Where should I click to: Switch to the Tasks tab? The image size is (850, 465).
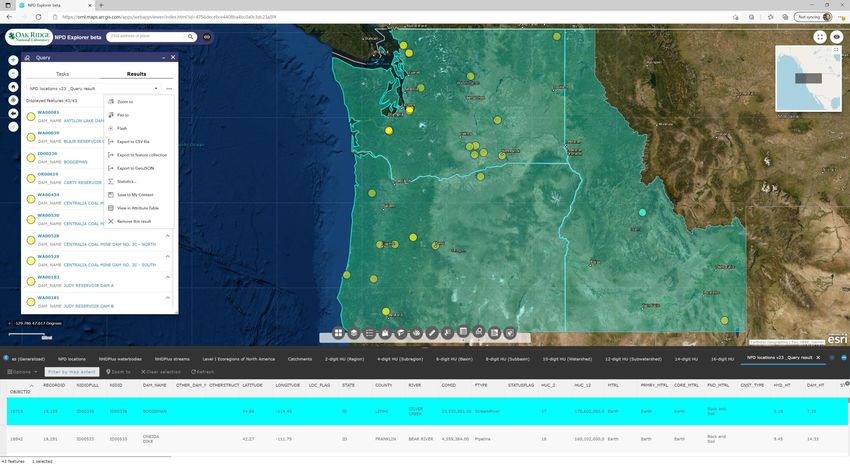[62, 74]
